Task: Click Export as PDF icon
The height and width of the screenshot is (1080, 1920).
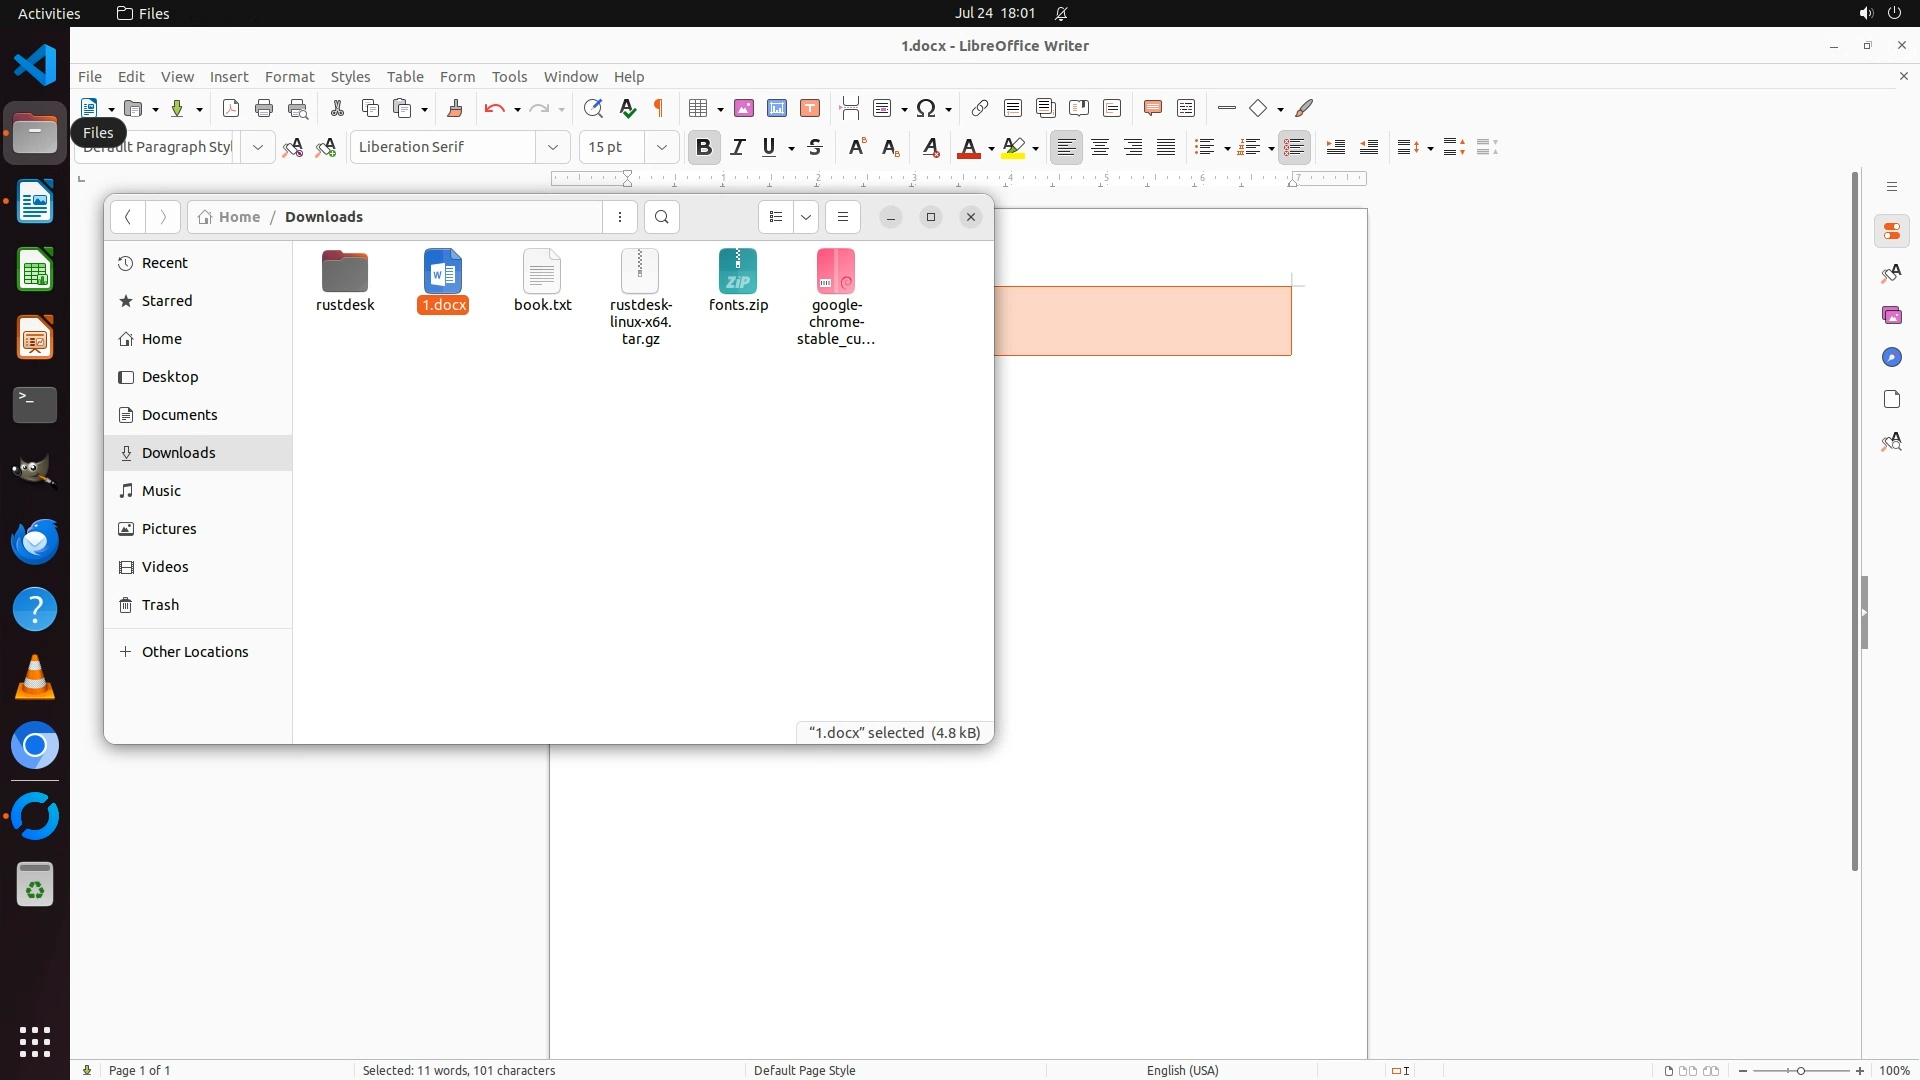Action: [231, 108]
